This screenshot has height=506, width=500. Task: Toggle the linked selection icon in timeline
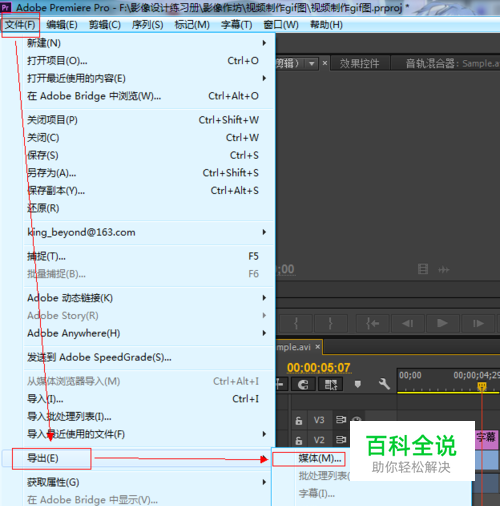(331, 385)
